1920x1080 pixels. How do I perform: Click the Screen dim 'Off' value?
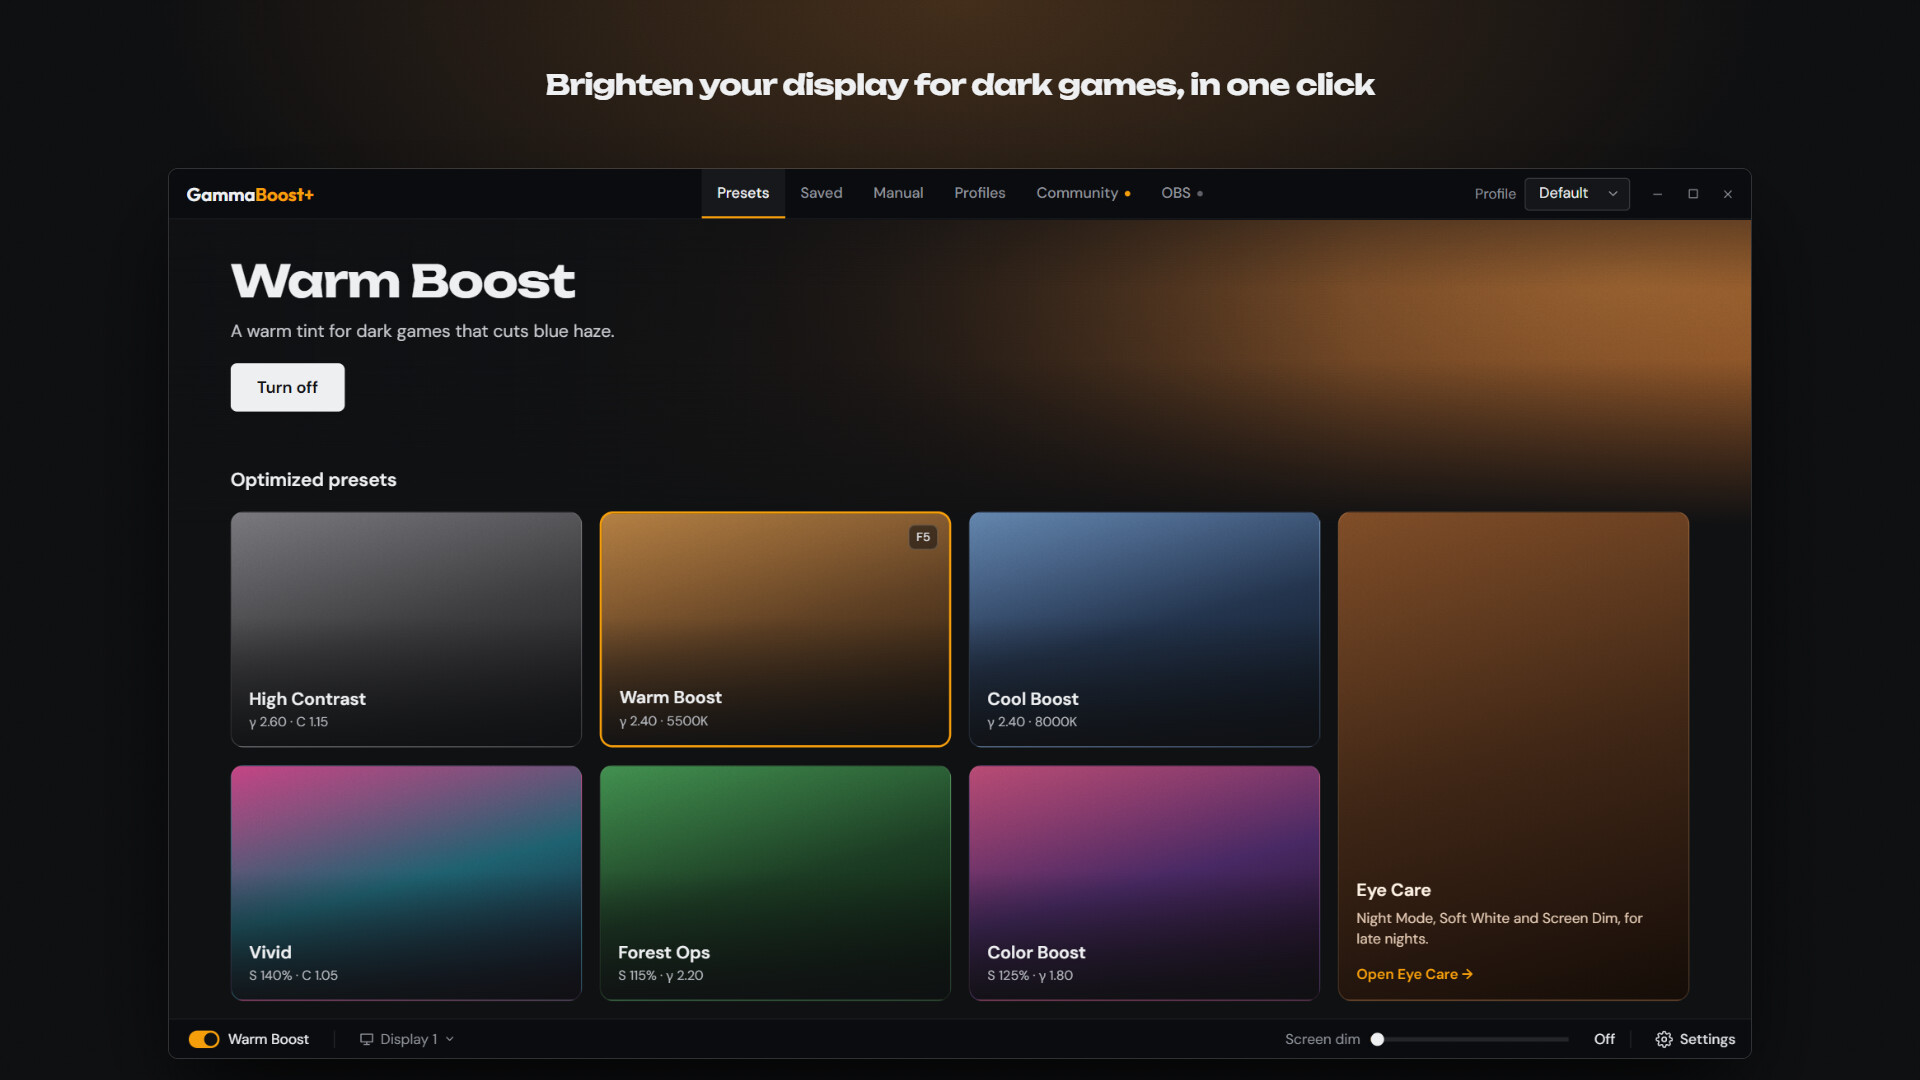coord(1604,1039)
